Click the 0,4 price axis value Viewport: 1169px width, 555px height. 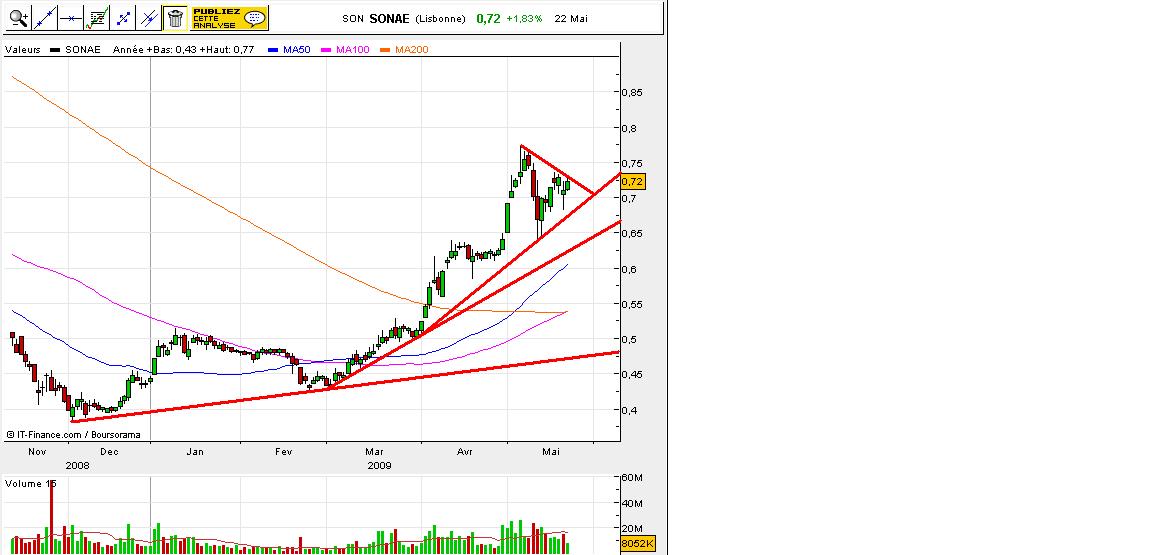click(630, 410)
